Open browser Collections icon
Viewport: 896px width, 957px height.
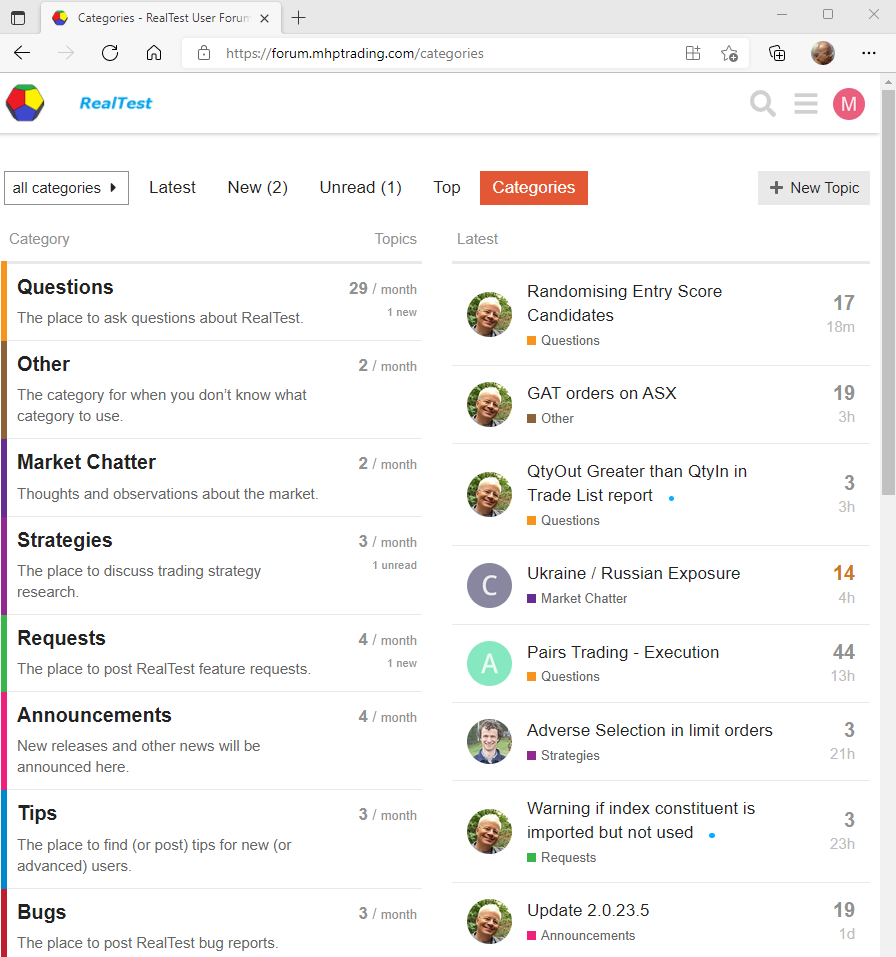777,53
